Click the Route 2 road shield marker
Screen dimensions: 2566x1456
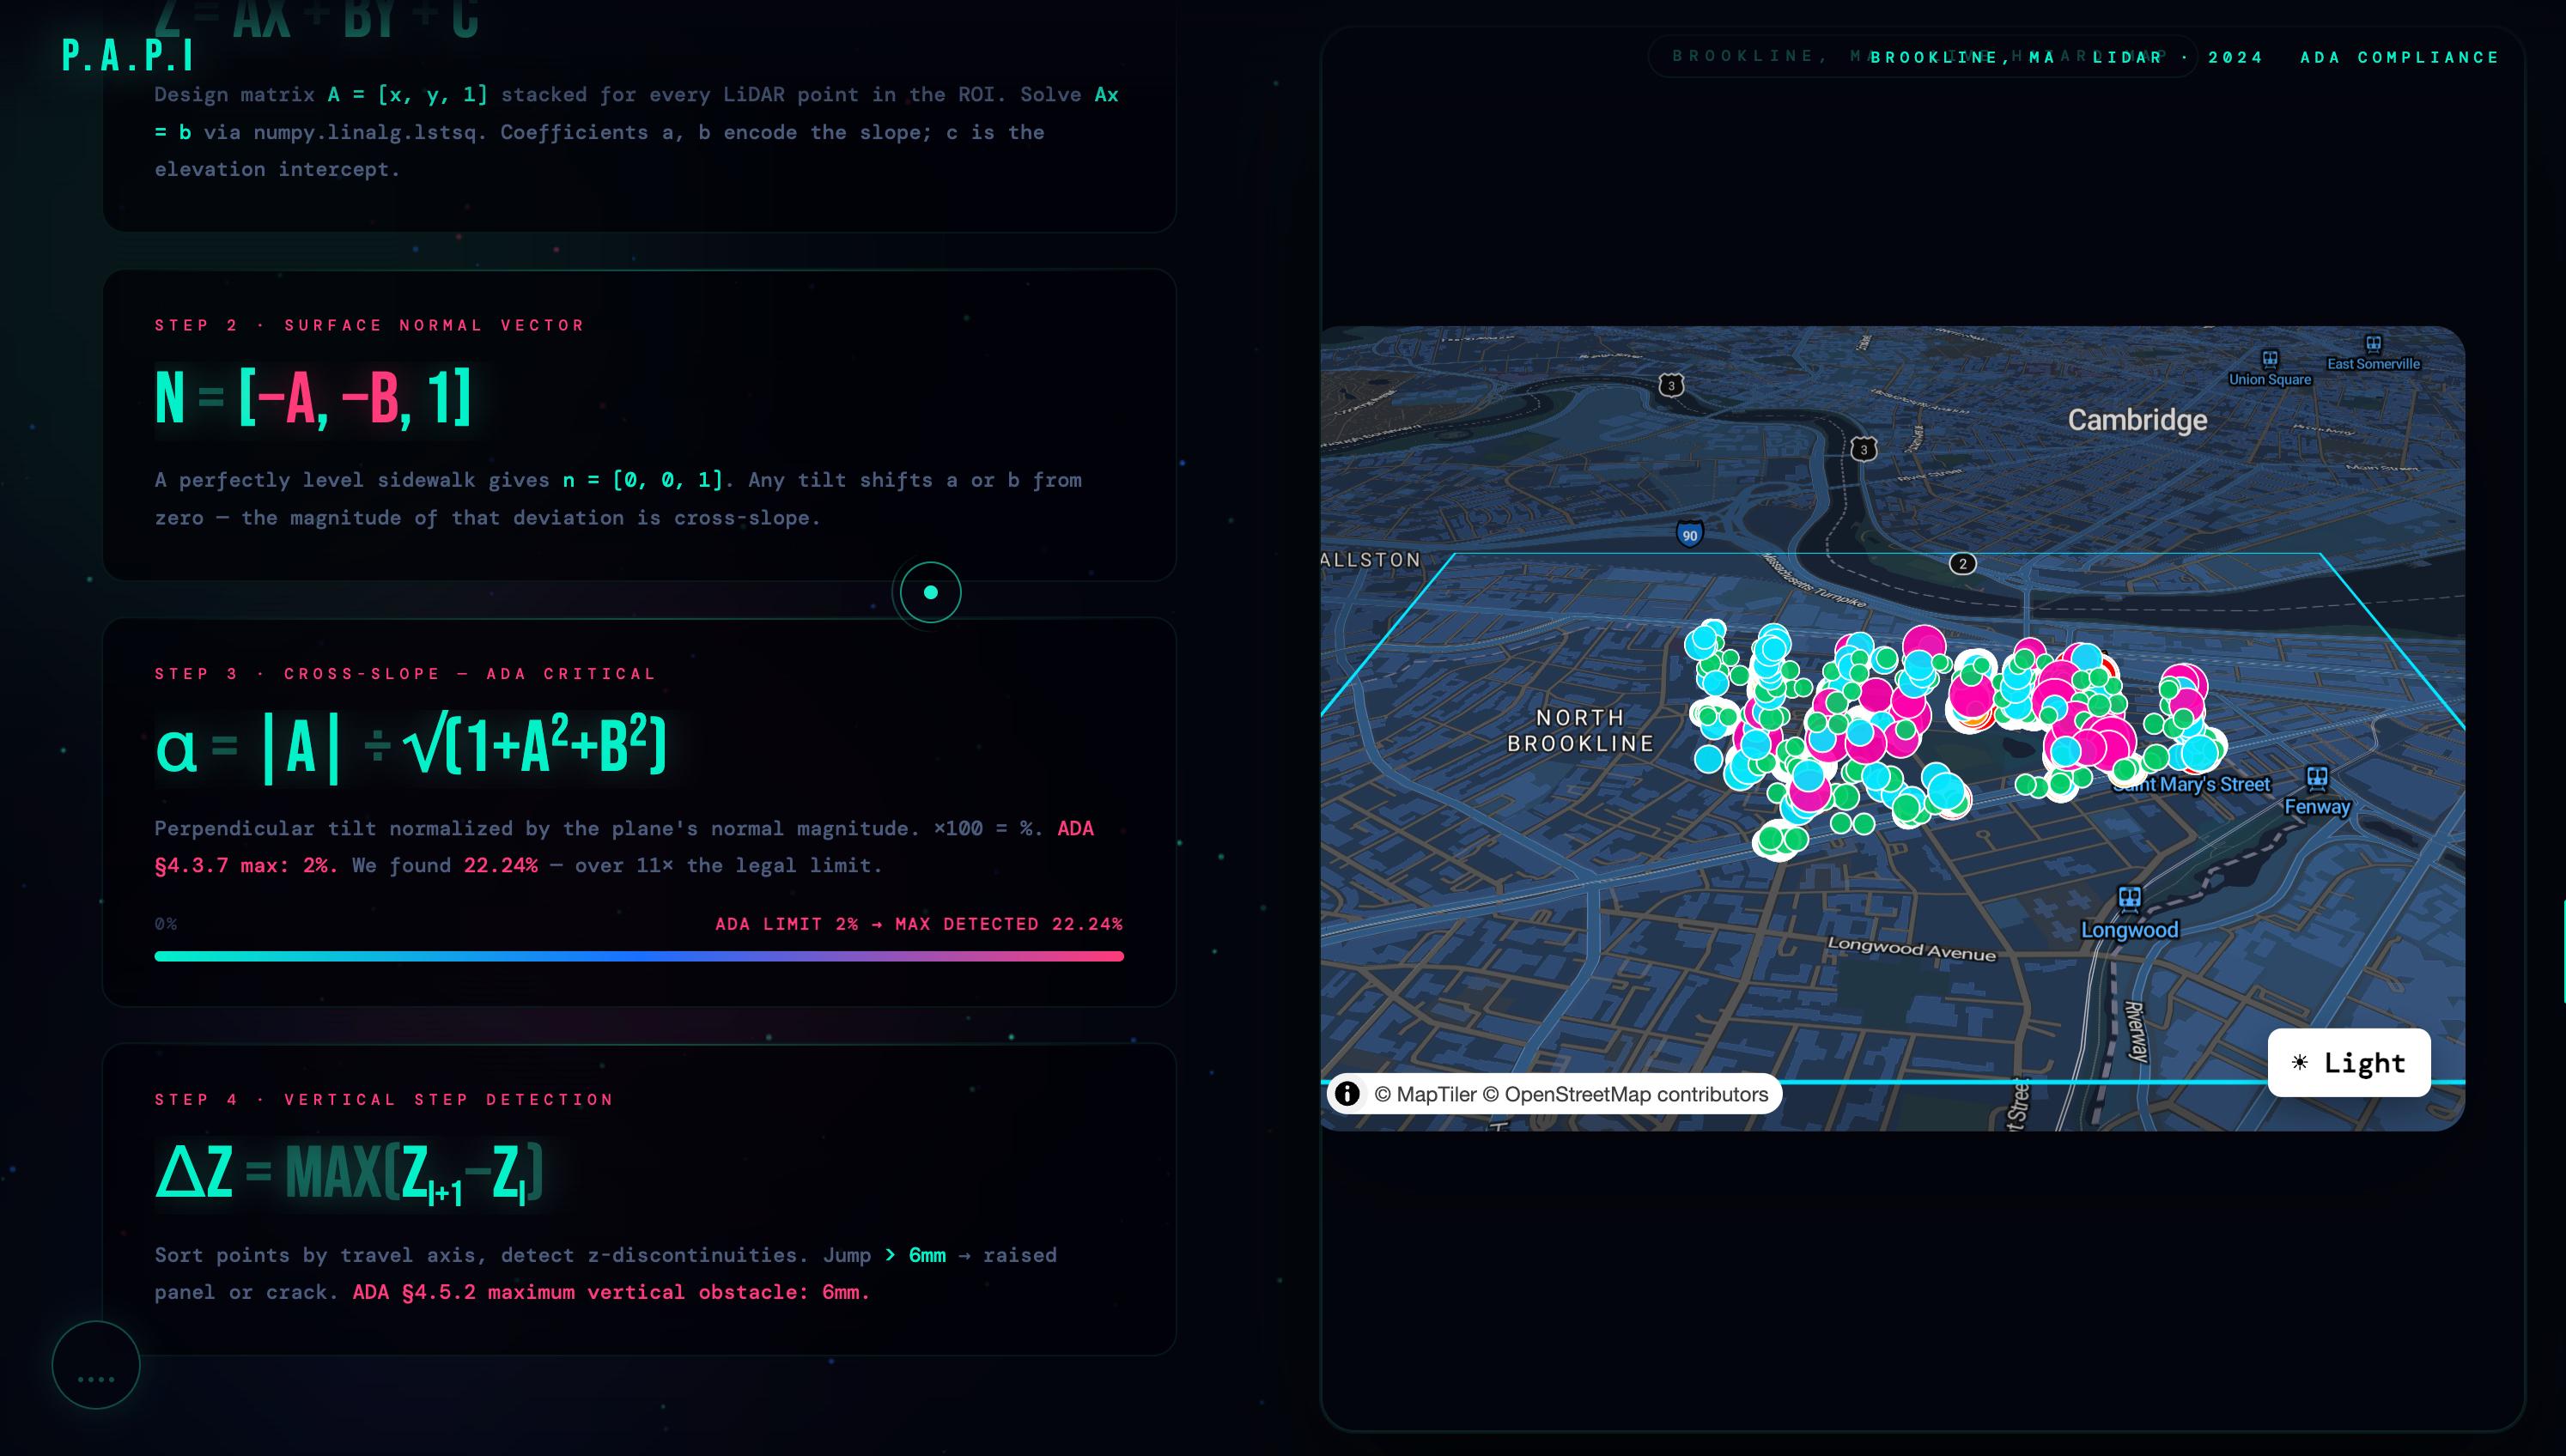[x=1962, y=564]
